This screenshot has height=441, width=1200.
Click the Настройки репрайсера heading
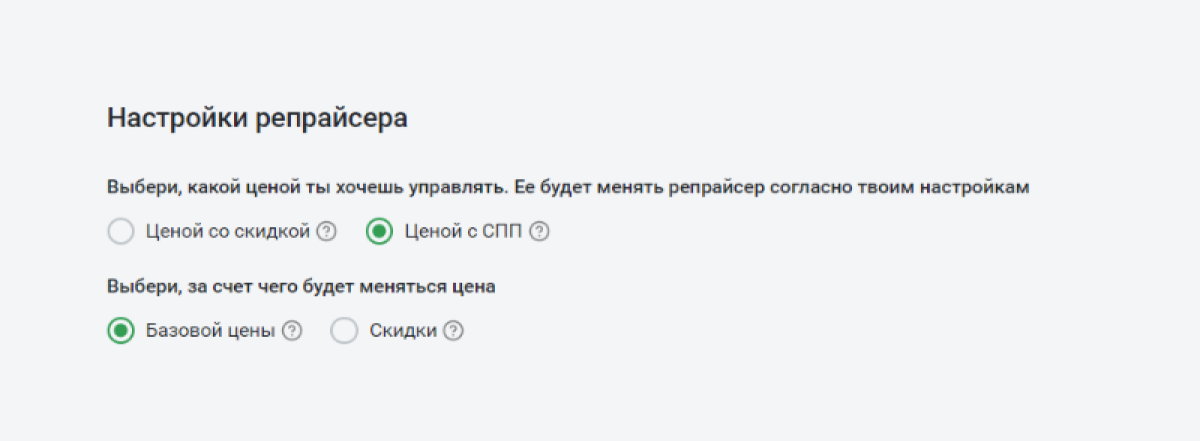[257, 118]
